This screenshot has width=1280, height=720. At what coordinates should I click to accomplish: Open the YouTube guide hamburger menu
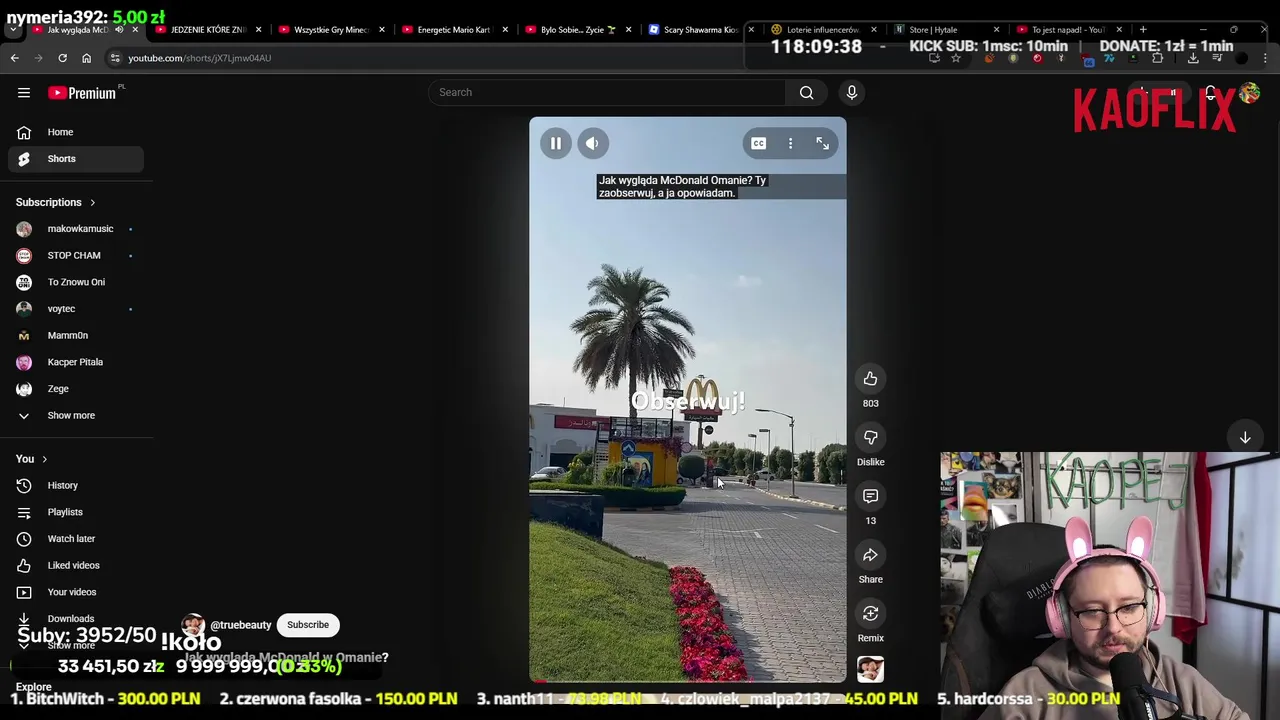(x=24, y=93)
